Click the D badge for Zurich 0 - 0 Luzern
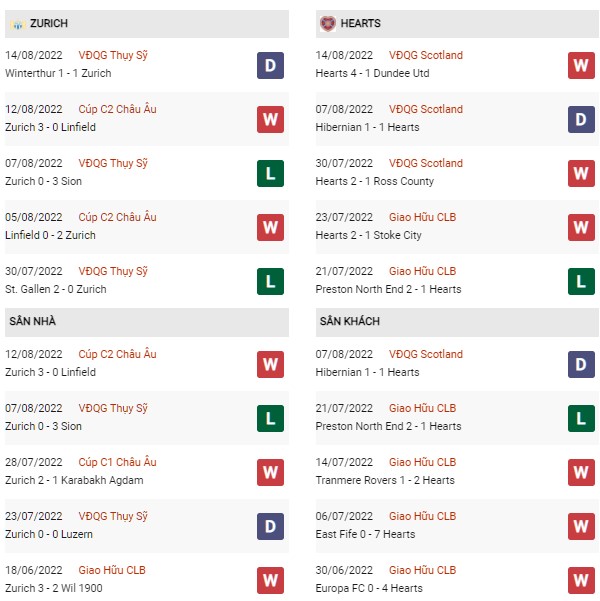This screenshot has width=600, height=601. [270, 526]
